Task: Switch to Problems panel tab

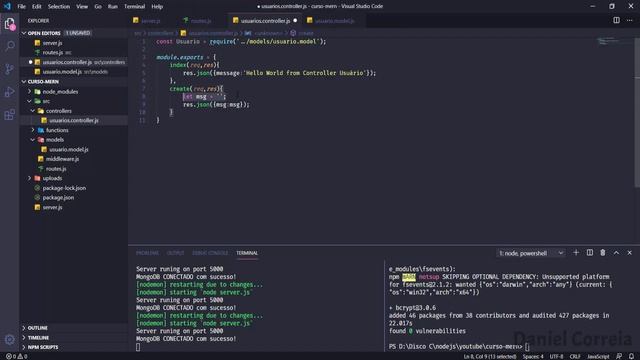Action: [147, 253]
